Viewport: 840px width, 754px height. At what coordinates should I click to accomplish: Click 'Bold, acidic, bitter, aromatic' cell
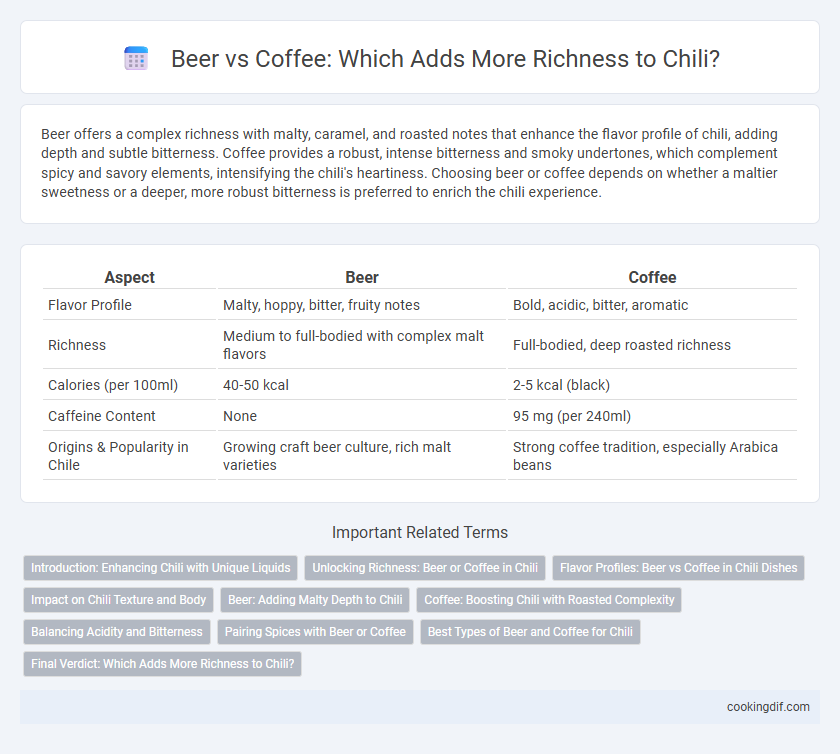(x=652, y=305)
